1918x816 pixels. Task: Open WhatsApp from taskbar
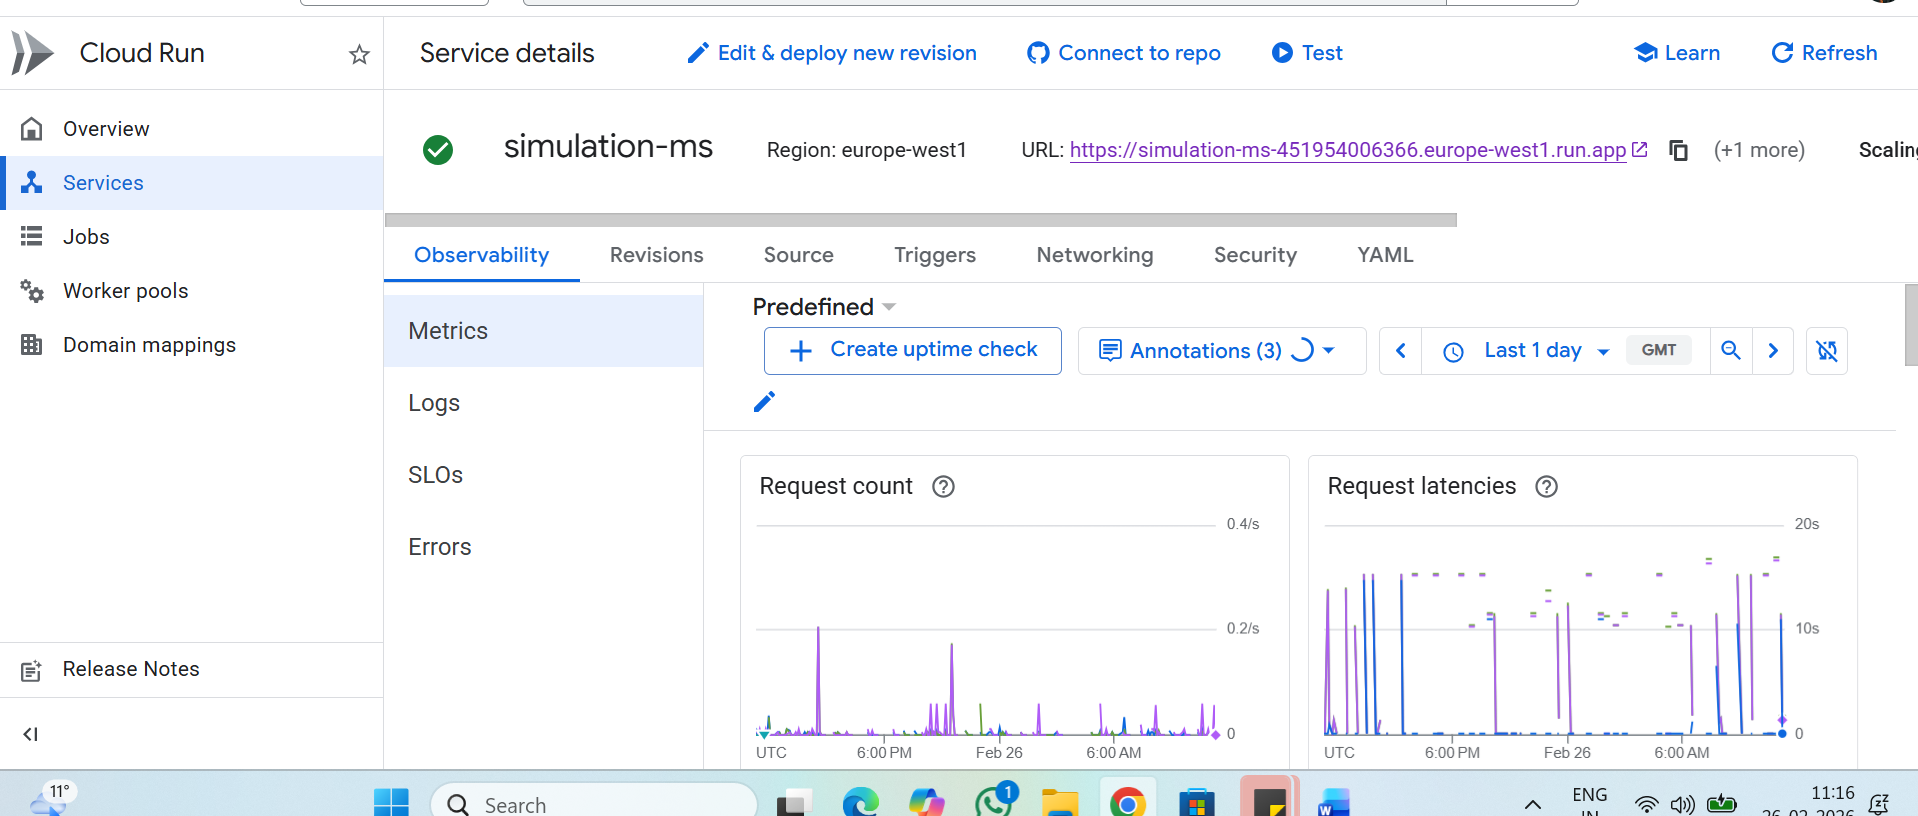(994, 801)
